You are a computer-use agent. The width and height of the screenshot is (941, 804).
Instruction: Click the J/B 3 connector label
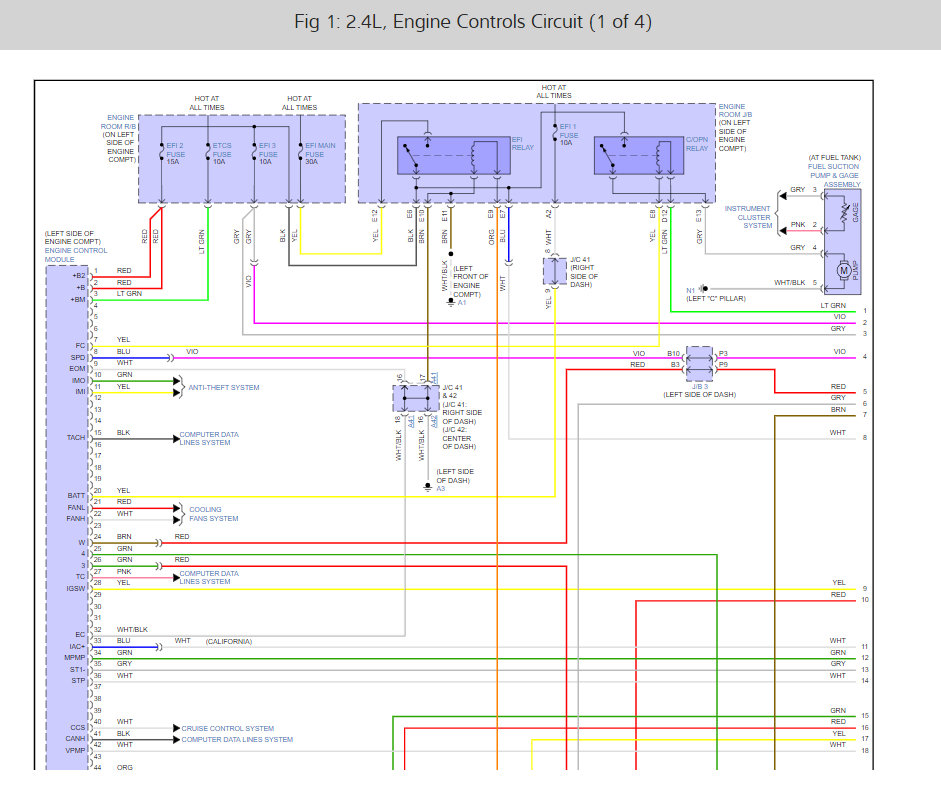coord(700,387)
